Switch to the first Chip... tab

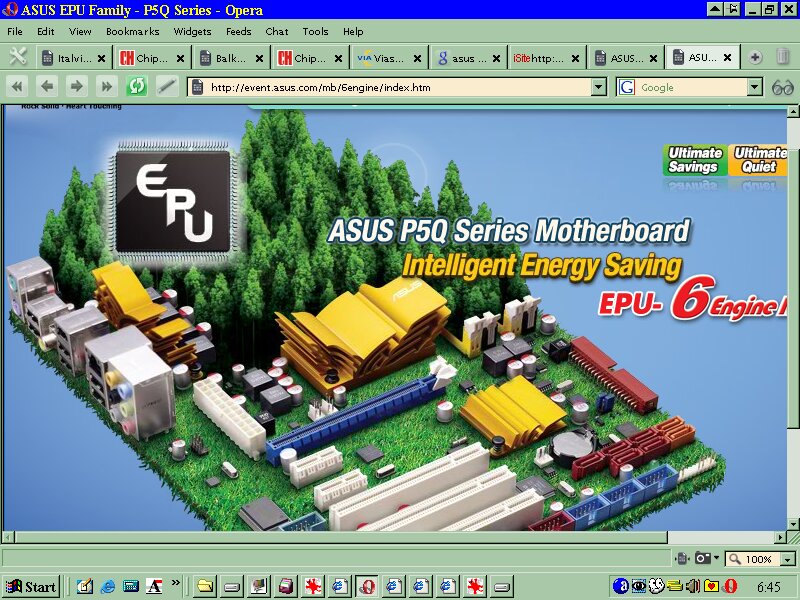(153, 58)
